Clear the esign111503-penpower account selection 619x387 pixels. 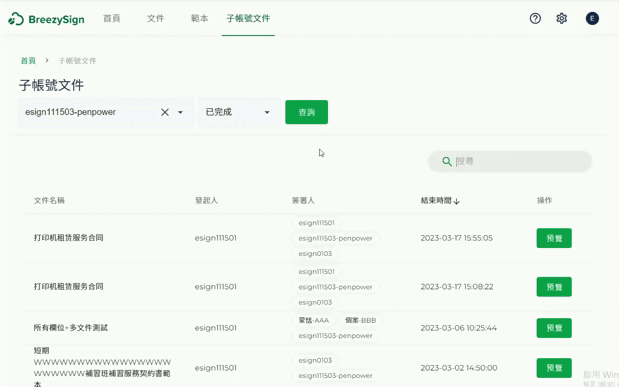click(165, 112)
